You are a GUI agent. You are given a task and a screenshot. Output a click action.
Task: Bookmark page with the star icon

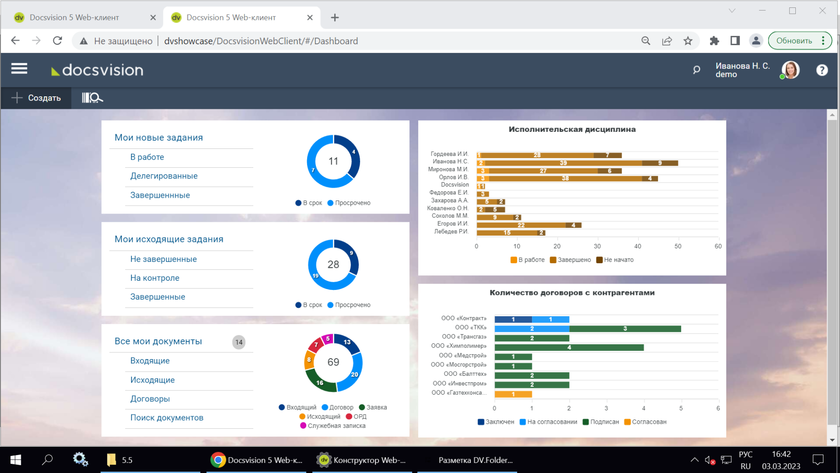pyautogui.click(x=688, y=41)
